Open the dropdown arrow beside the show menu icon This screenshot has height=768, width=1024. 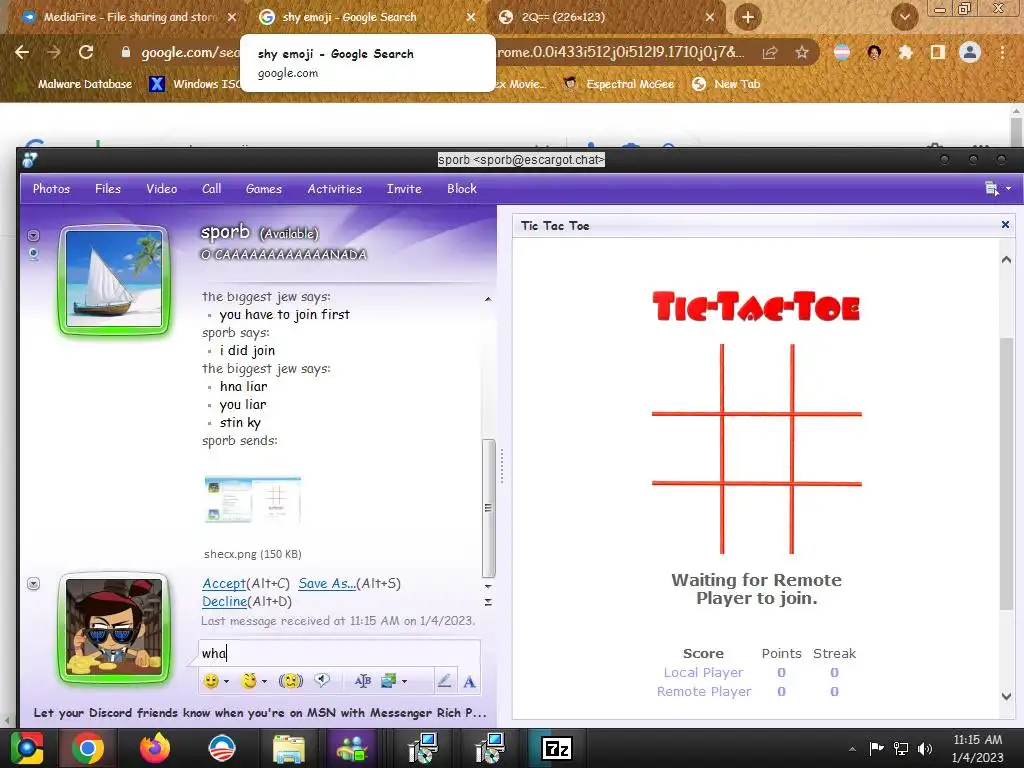click(1008, 189)
